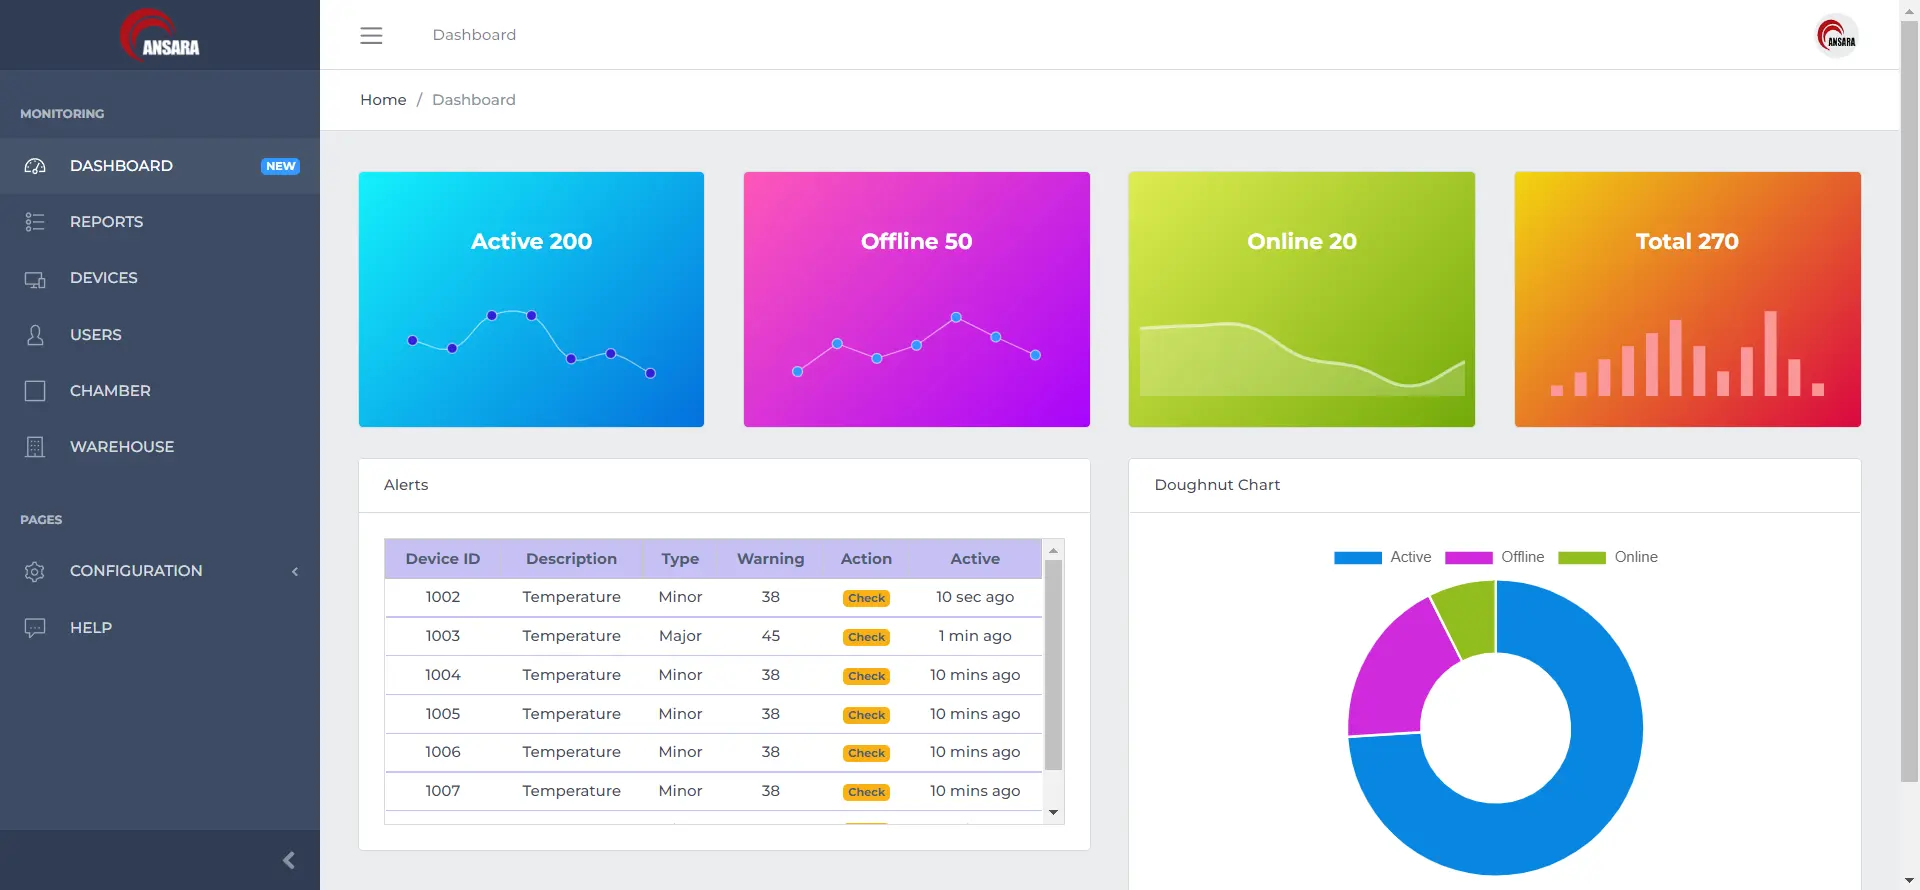
Task: Click the Reports list icon
Action: [35, 222]
